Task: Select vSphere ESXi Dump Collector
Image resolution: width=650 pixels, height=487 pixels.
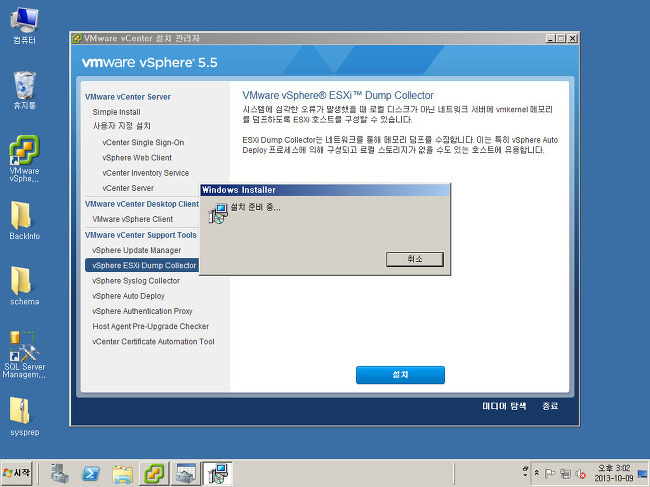Action: point(142,265)
